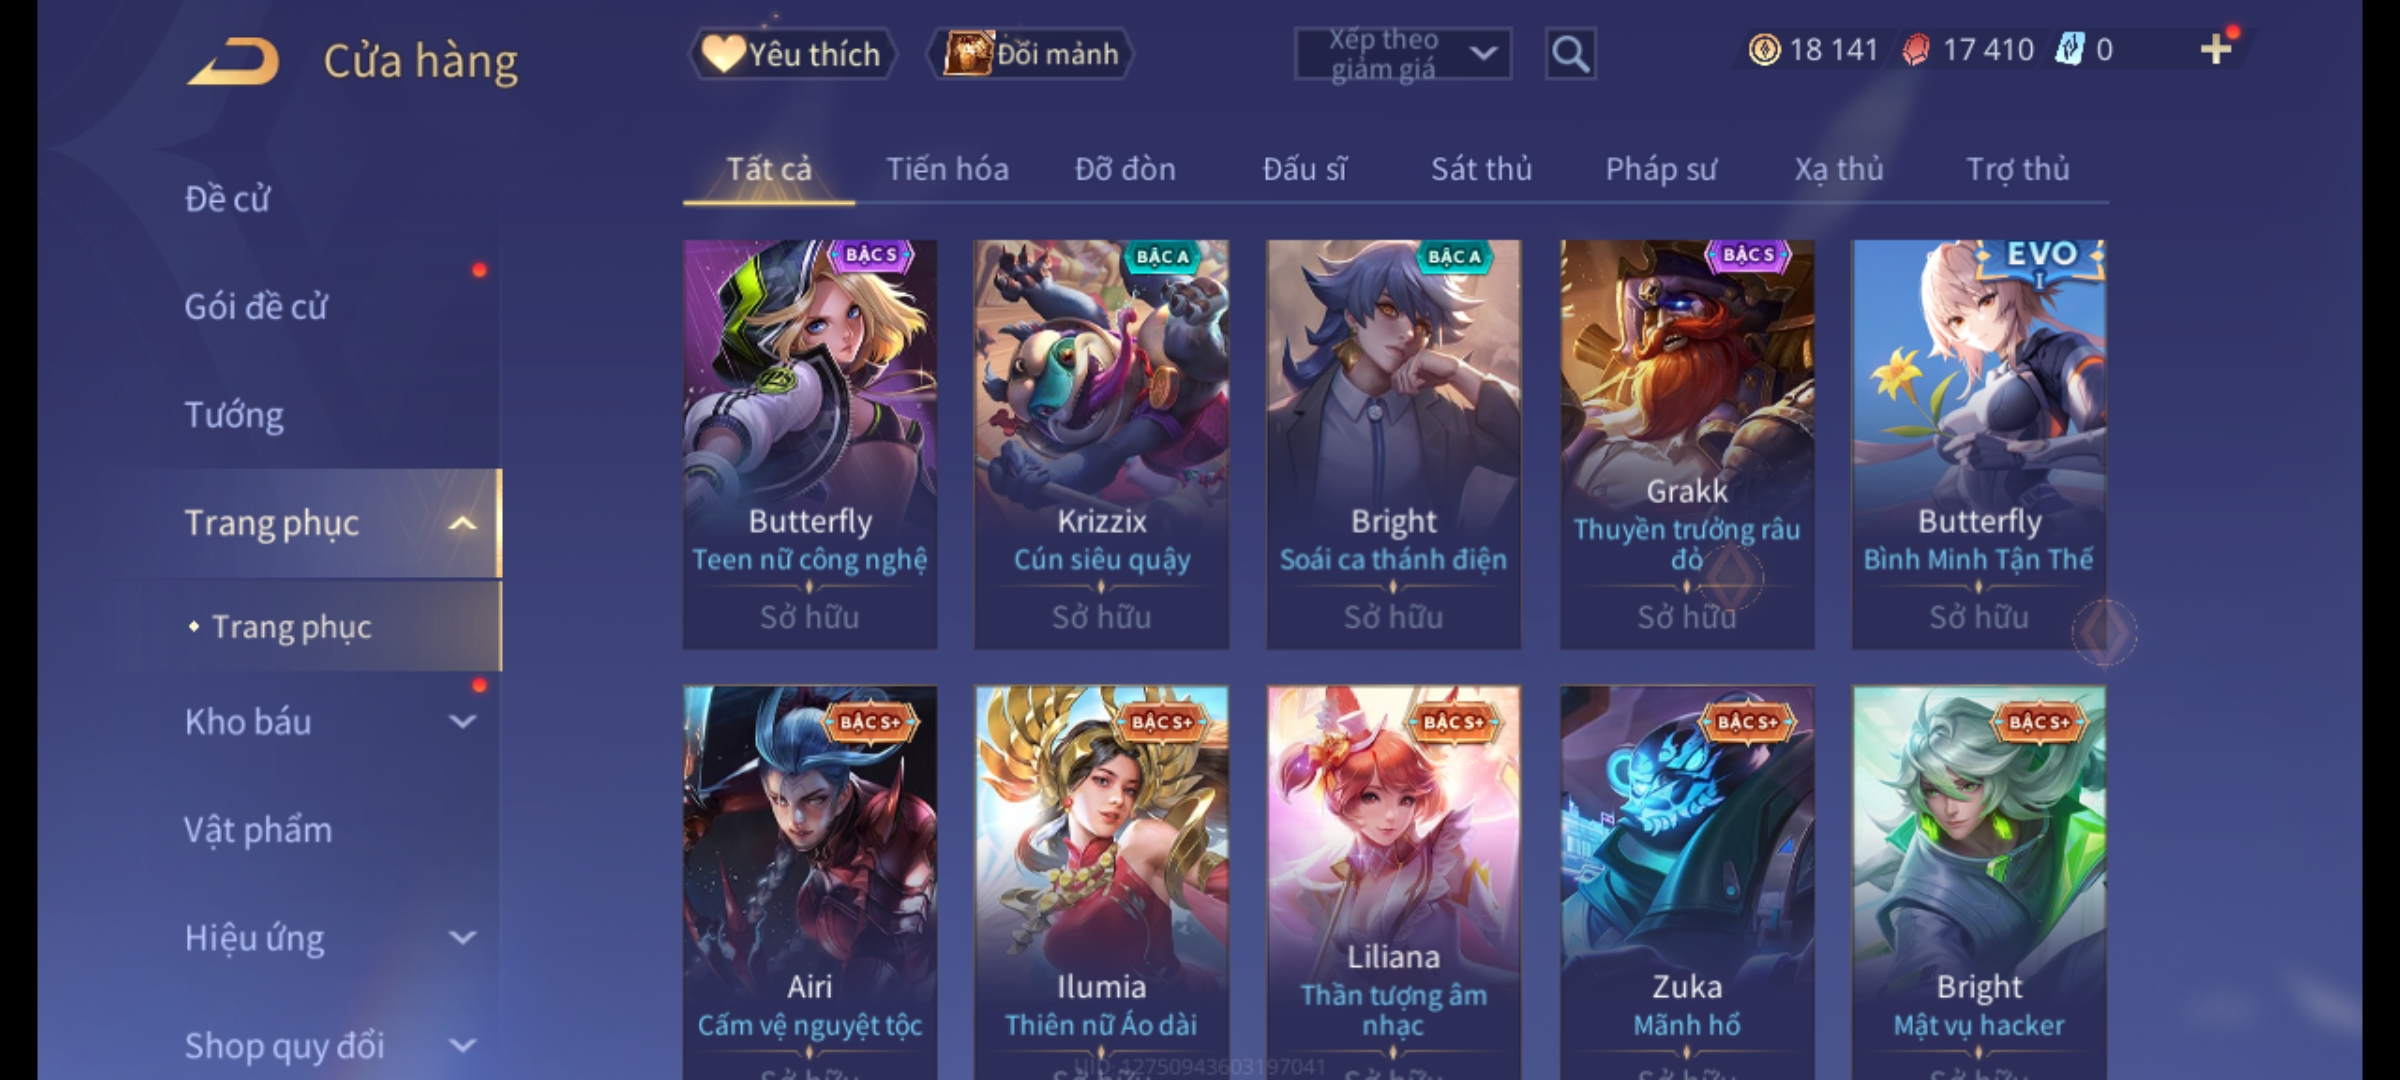Open the Gói đề cử menu item
The width and height of the screenshot is (2400, 1080).
click(x=256, y=307)
